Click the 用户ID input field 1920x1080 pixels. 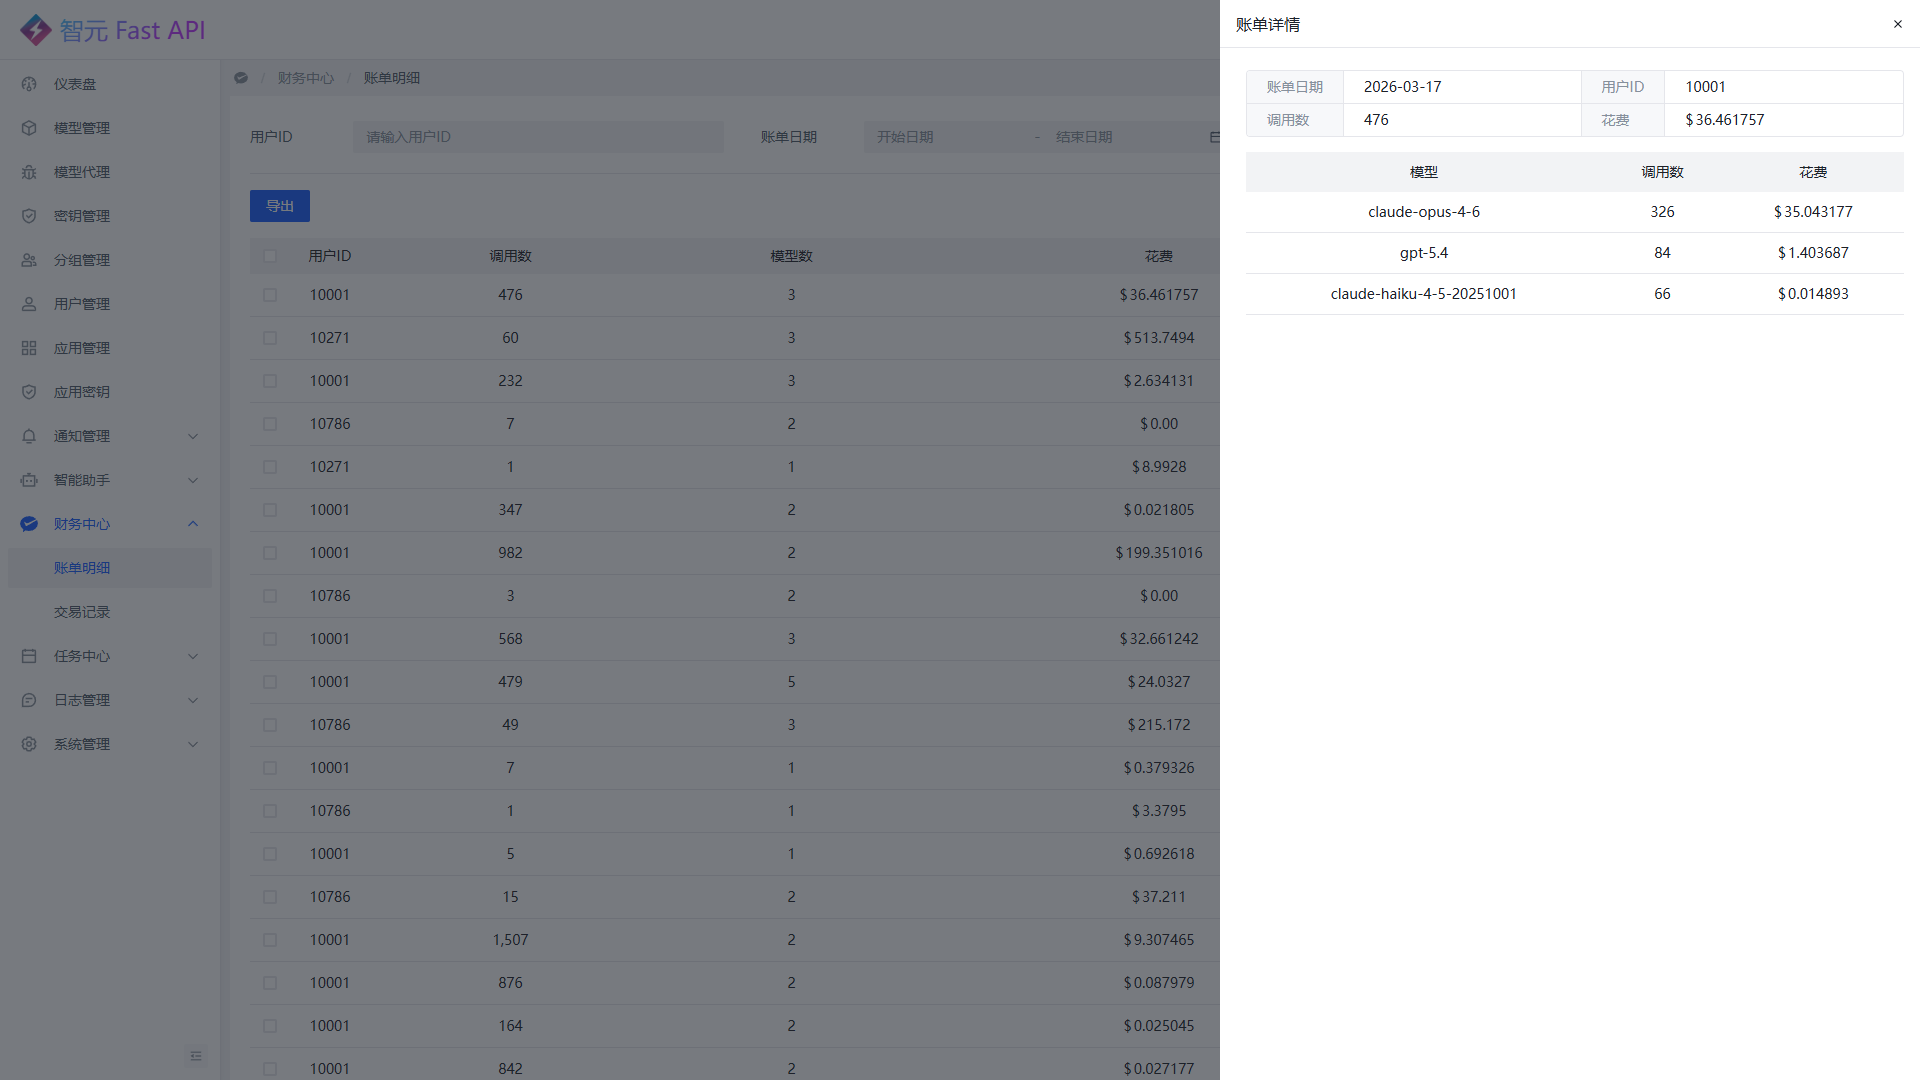tap(538, 137)
